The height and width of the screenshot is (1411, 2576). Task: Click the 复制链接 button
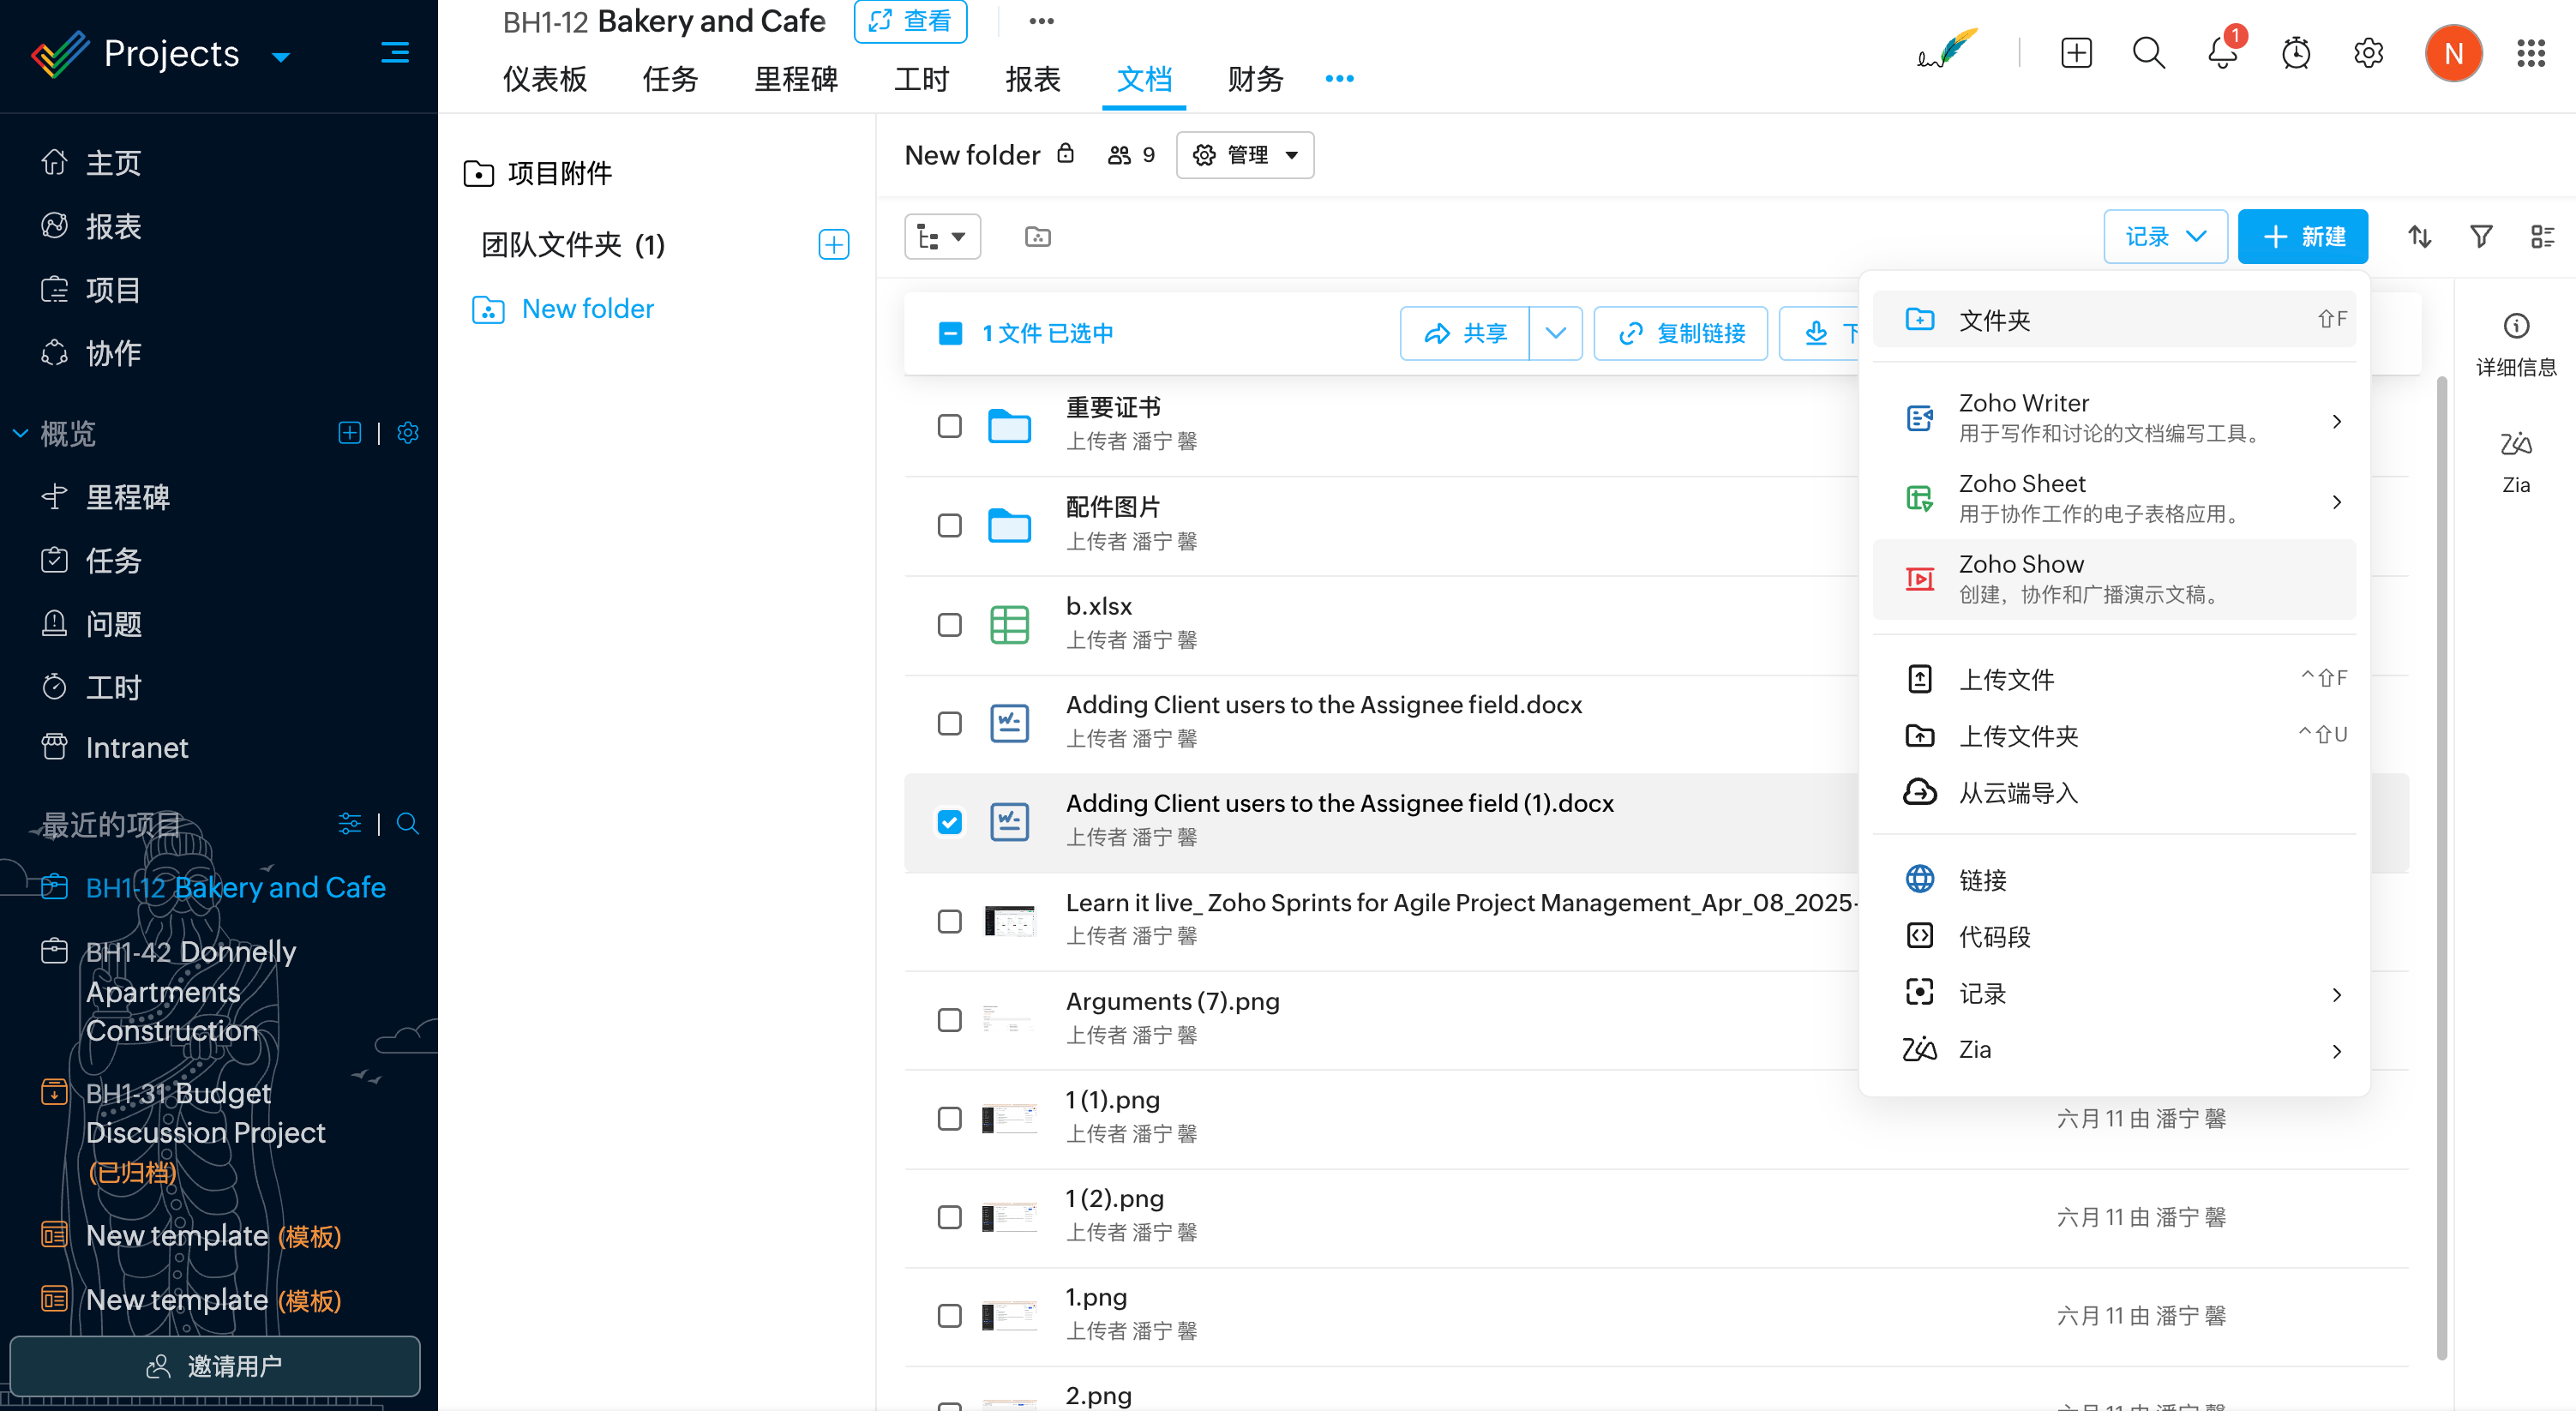(x=1680, y=333)
